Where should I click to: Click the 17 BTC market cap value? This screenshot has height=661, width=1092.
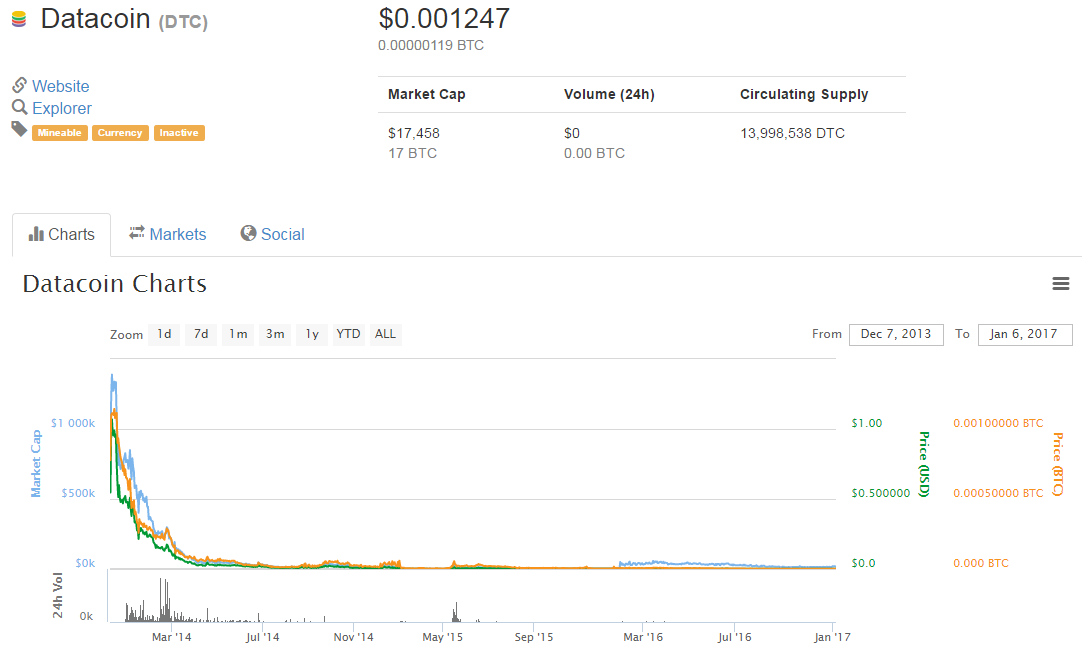412,153
